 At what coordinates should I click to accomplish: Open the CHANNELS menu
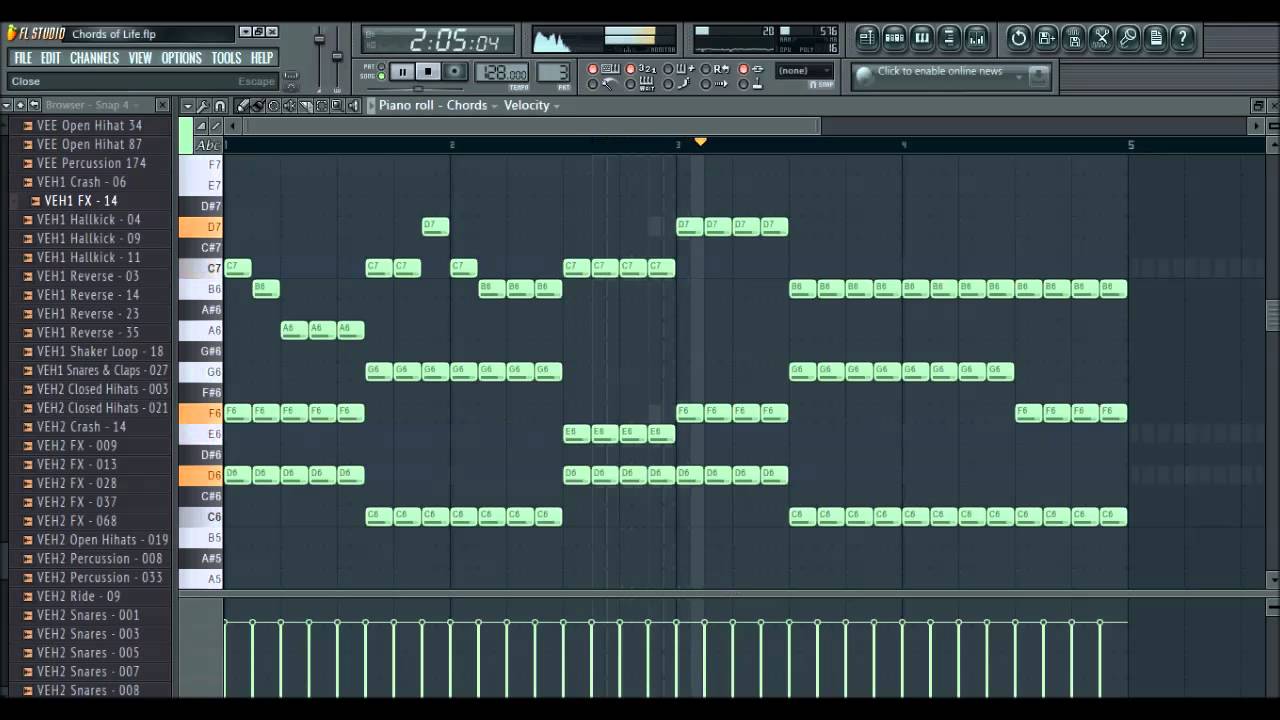(x=94, y=58)
